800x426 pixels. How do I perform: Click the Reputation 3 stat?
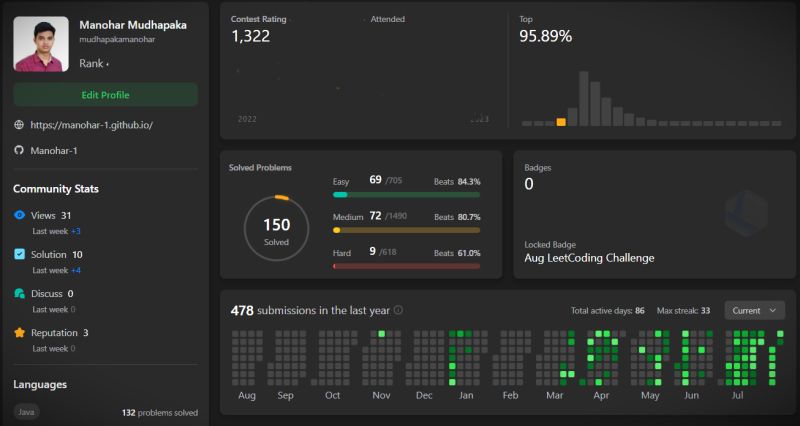click(x=60, y=333)
